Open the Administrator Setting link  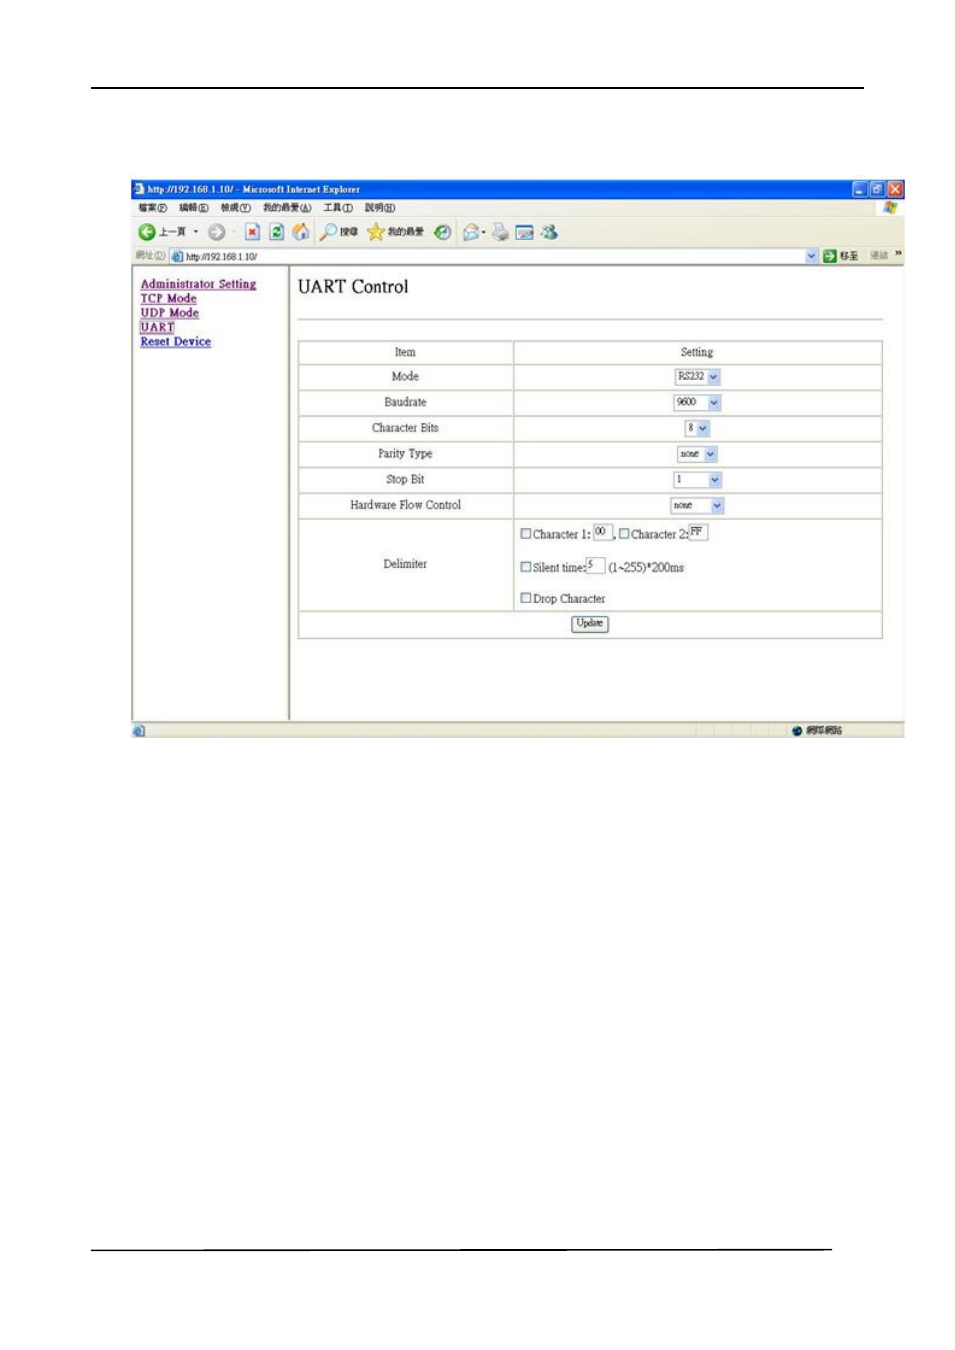(198, 284)
